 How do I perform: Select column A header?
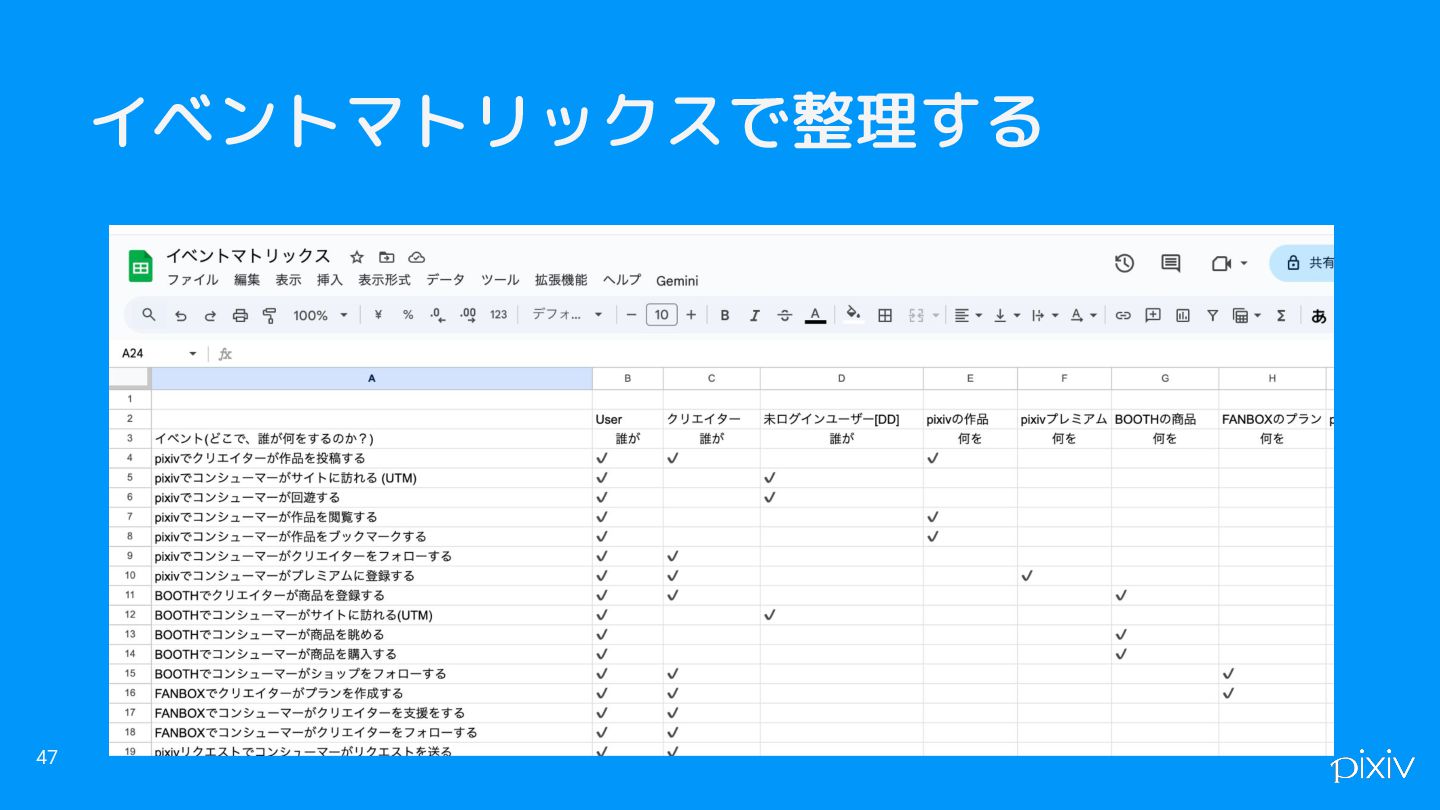coord(371,379)
